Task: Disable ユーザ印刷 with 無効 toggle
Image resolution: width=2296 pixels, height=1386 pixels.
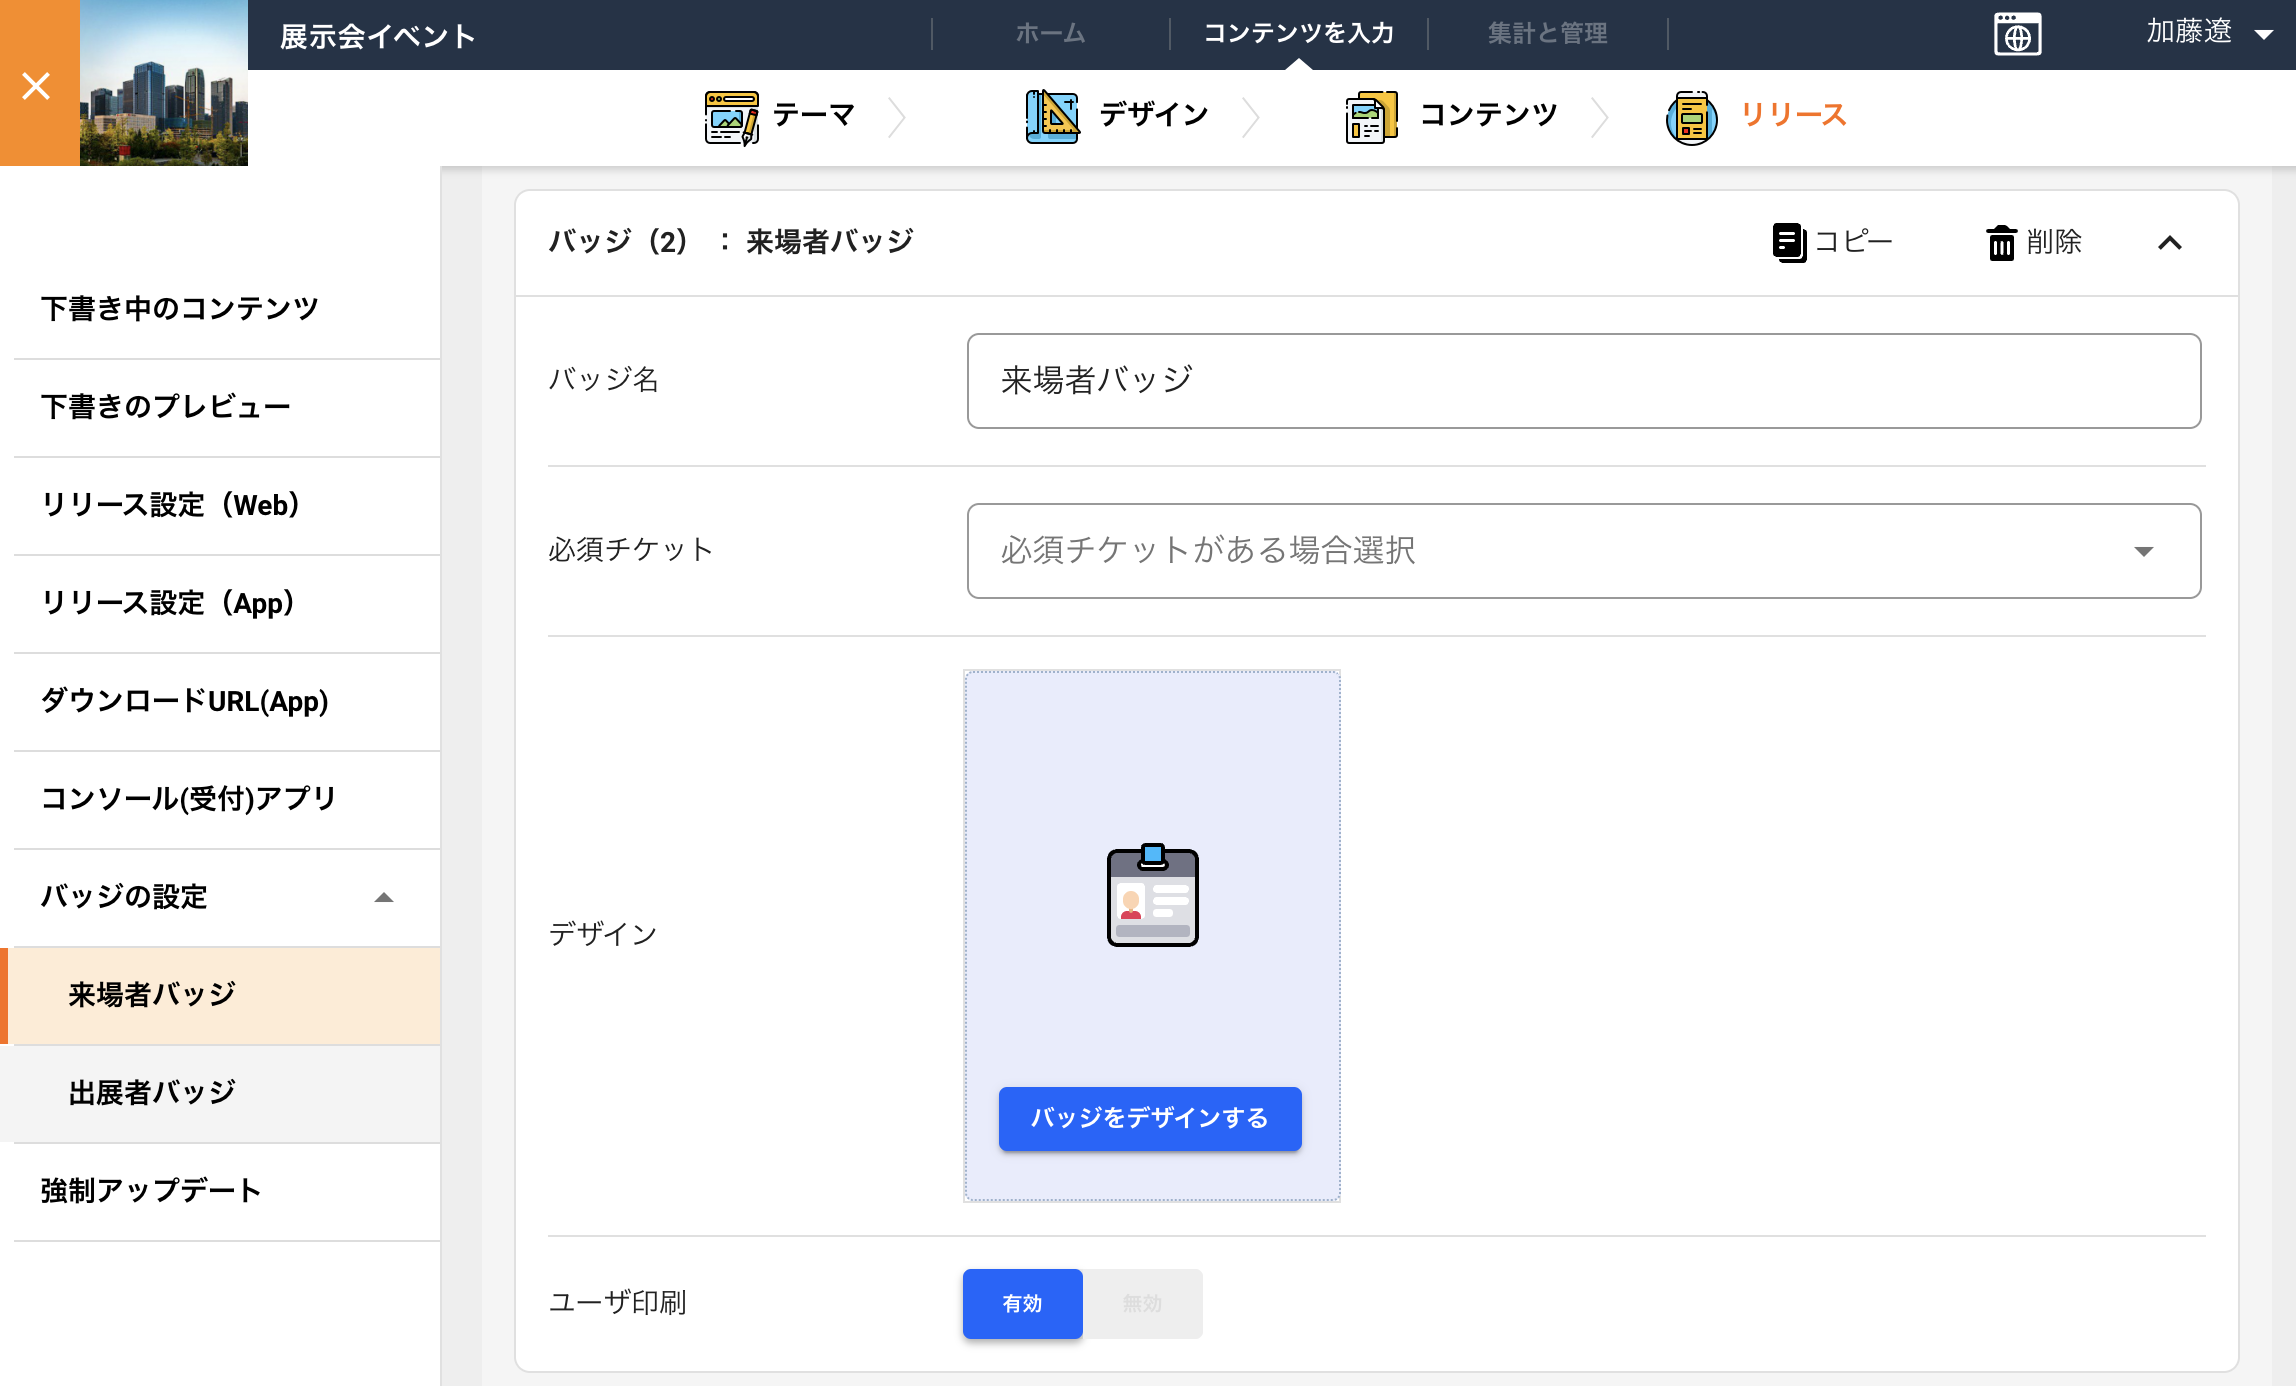Action: click(x=1143, y=1303)
